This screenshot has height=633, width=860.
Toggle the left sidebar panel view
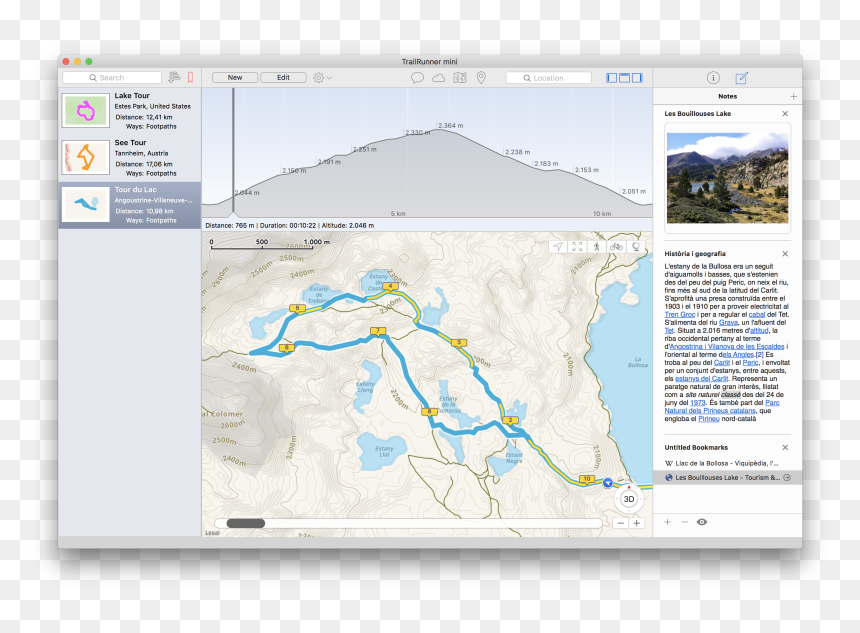612,78
